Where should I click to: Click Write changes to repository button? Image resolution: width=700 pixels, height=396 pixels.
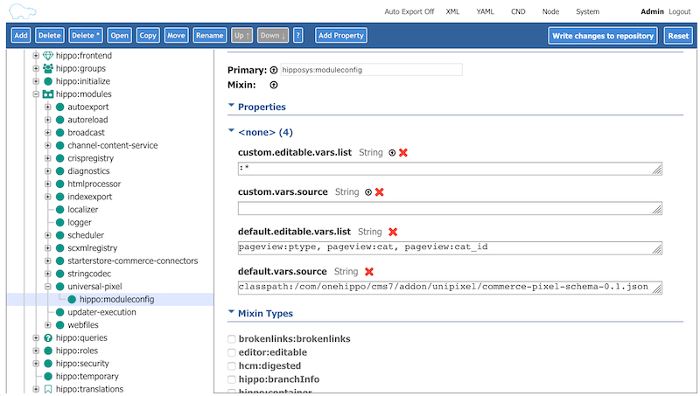[603, 36]
